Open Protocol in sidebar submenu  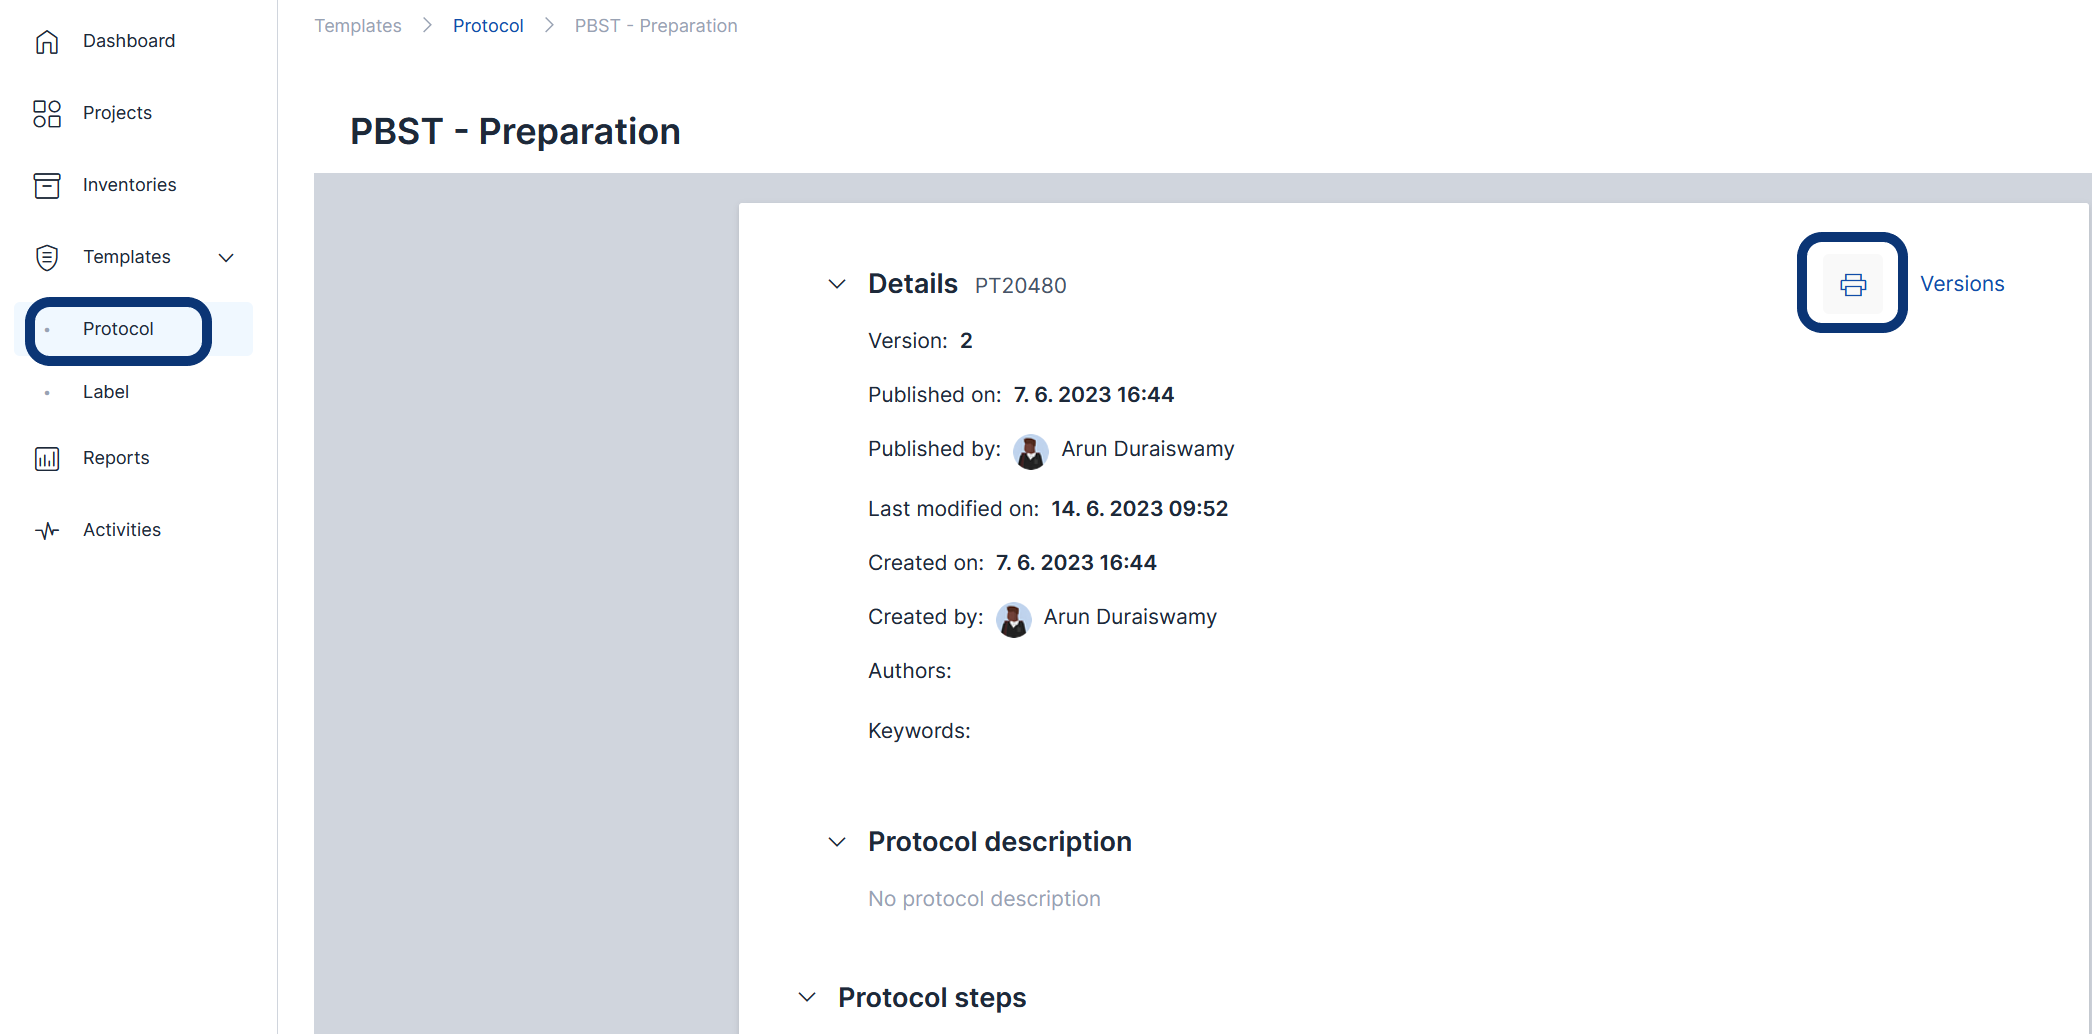click(x=118, y=329)
